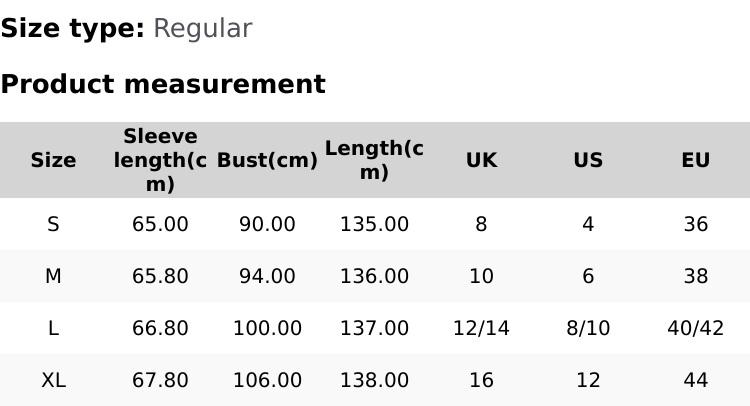Select the Bust(cm) column header
The height and width of the screenshot is (406, 750).
pyautogui.click(x=267, y=160)
